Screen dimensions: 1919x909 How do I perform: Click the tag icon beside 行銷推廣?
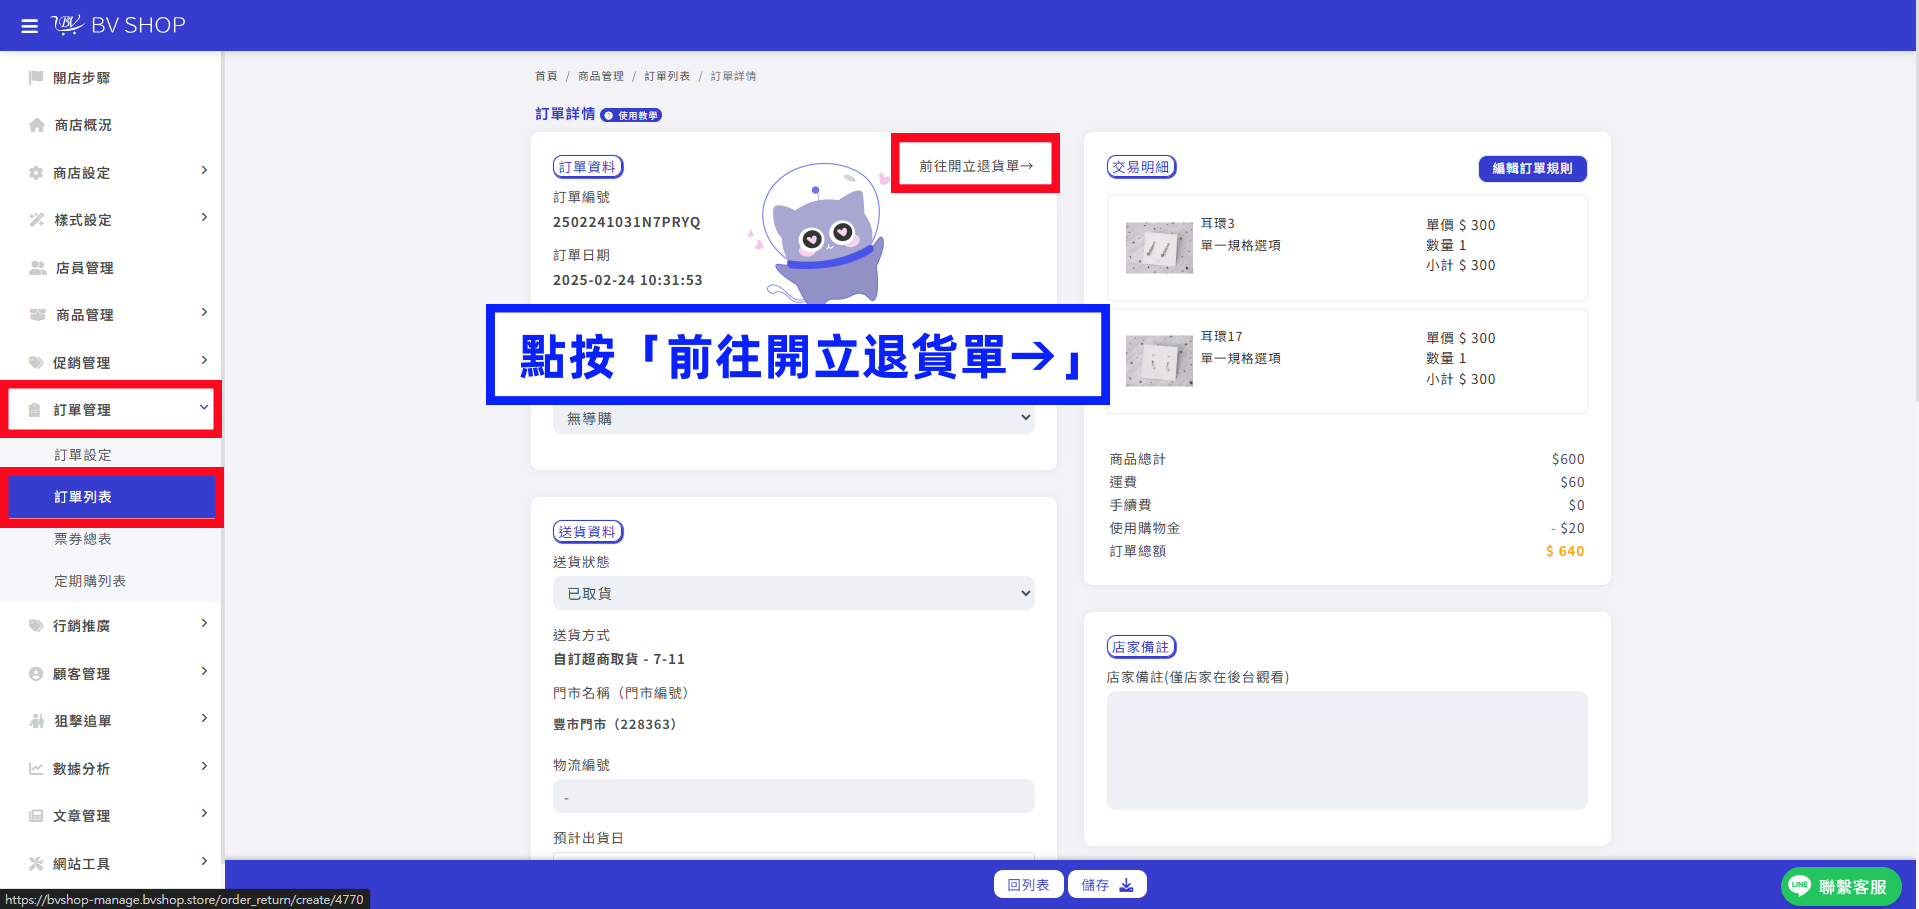[36, 626]
